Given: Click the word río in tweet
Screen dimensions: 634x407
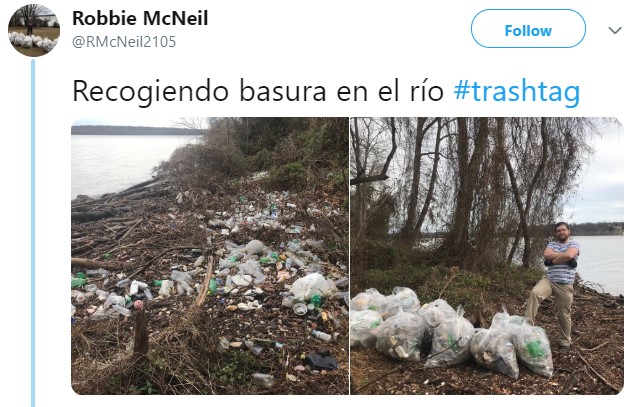Looking at the screenshot, I should point(427,91).
